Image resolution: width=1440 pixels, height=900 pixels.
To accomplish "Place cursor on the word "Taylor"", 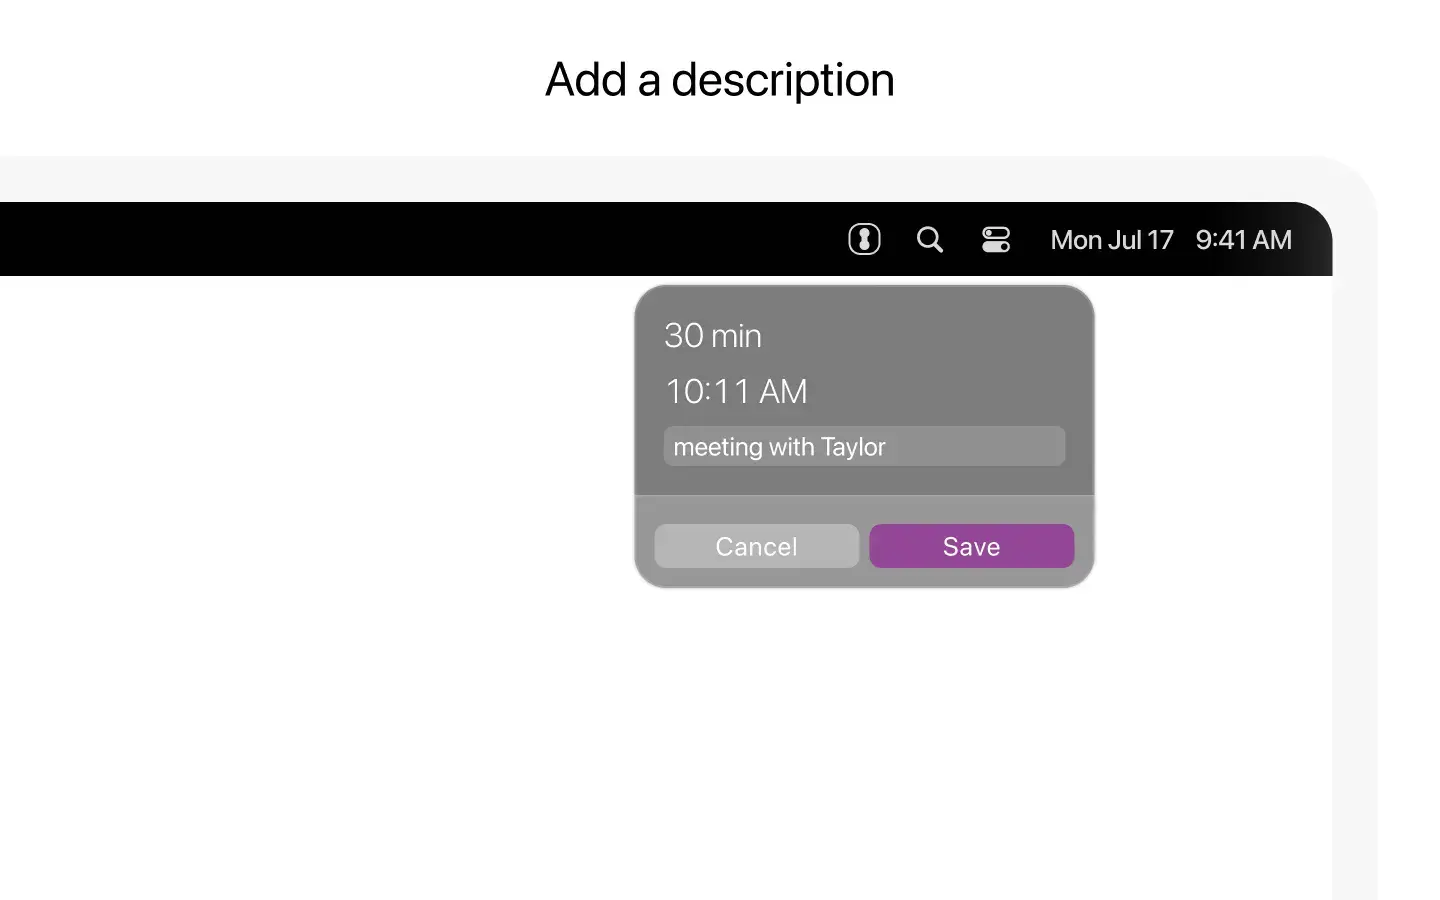I will point(853,447).
